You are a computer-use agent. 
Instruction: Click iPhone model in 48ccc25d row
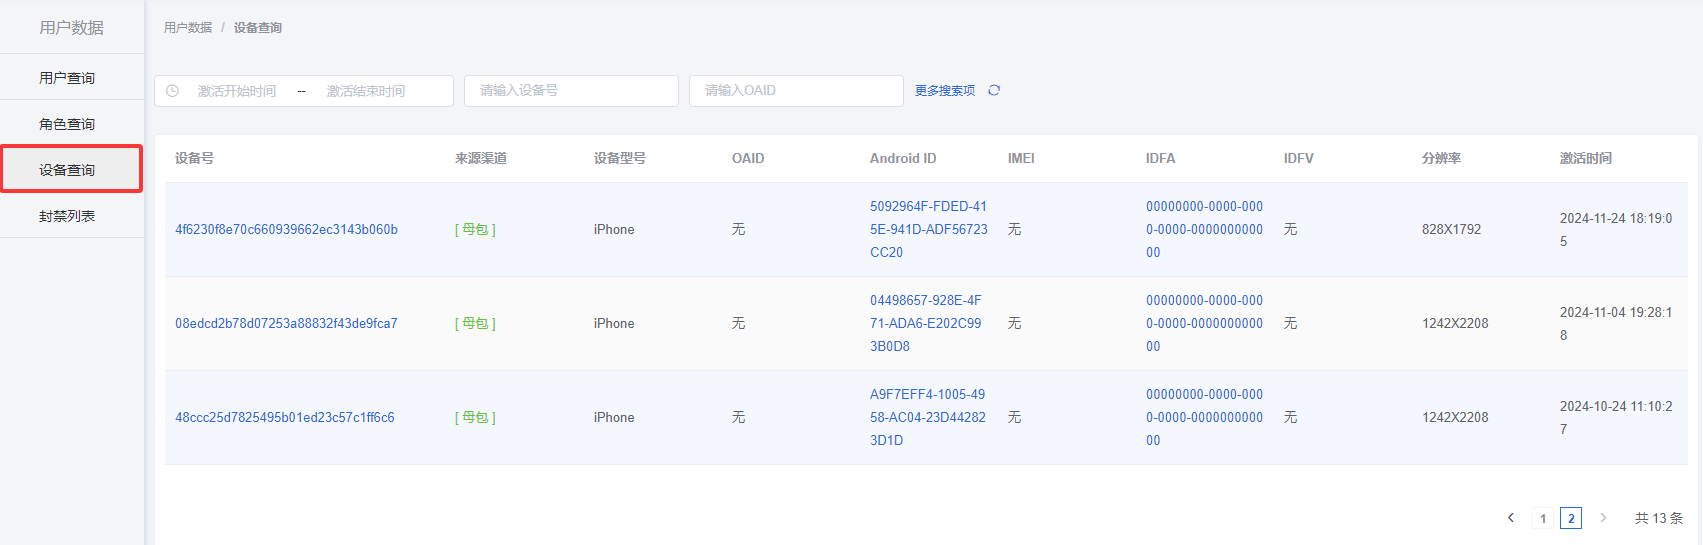pos(614,417)
